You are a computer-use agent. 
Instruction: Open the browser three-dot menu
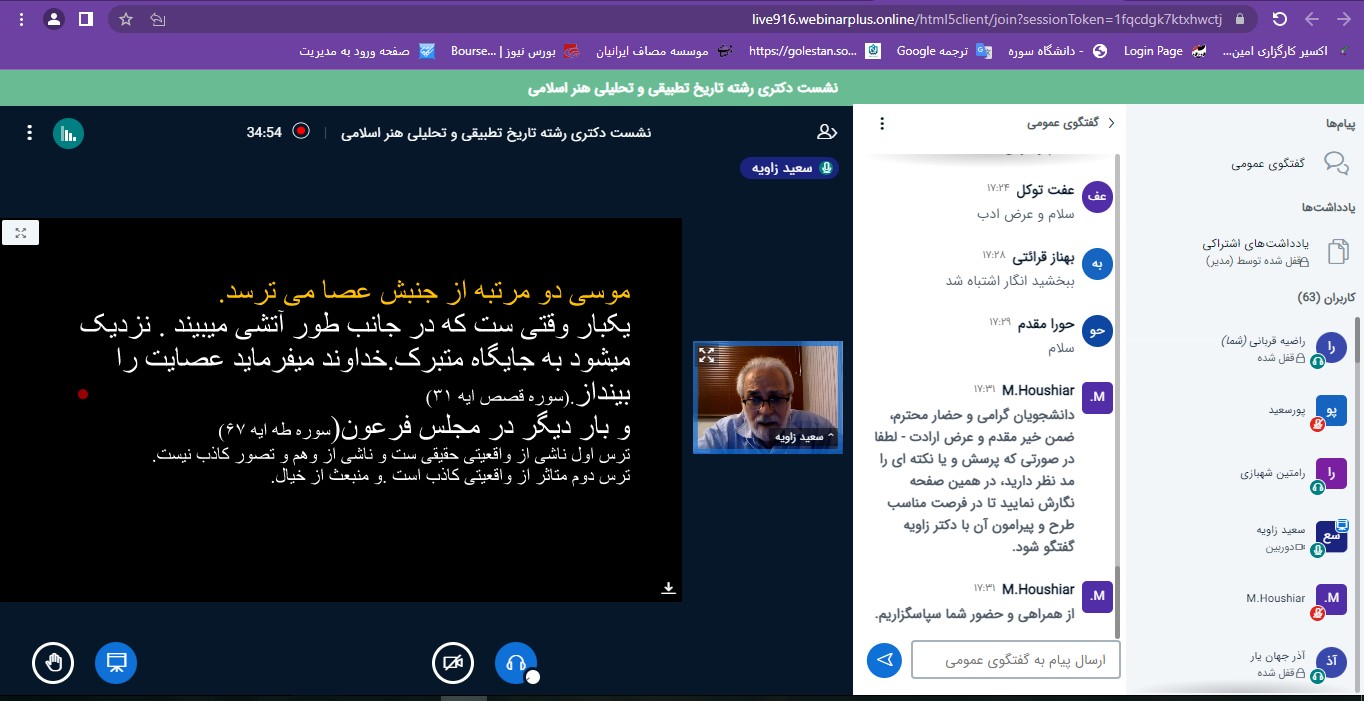tap(20, 19)
